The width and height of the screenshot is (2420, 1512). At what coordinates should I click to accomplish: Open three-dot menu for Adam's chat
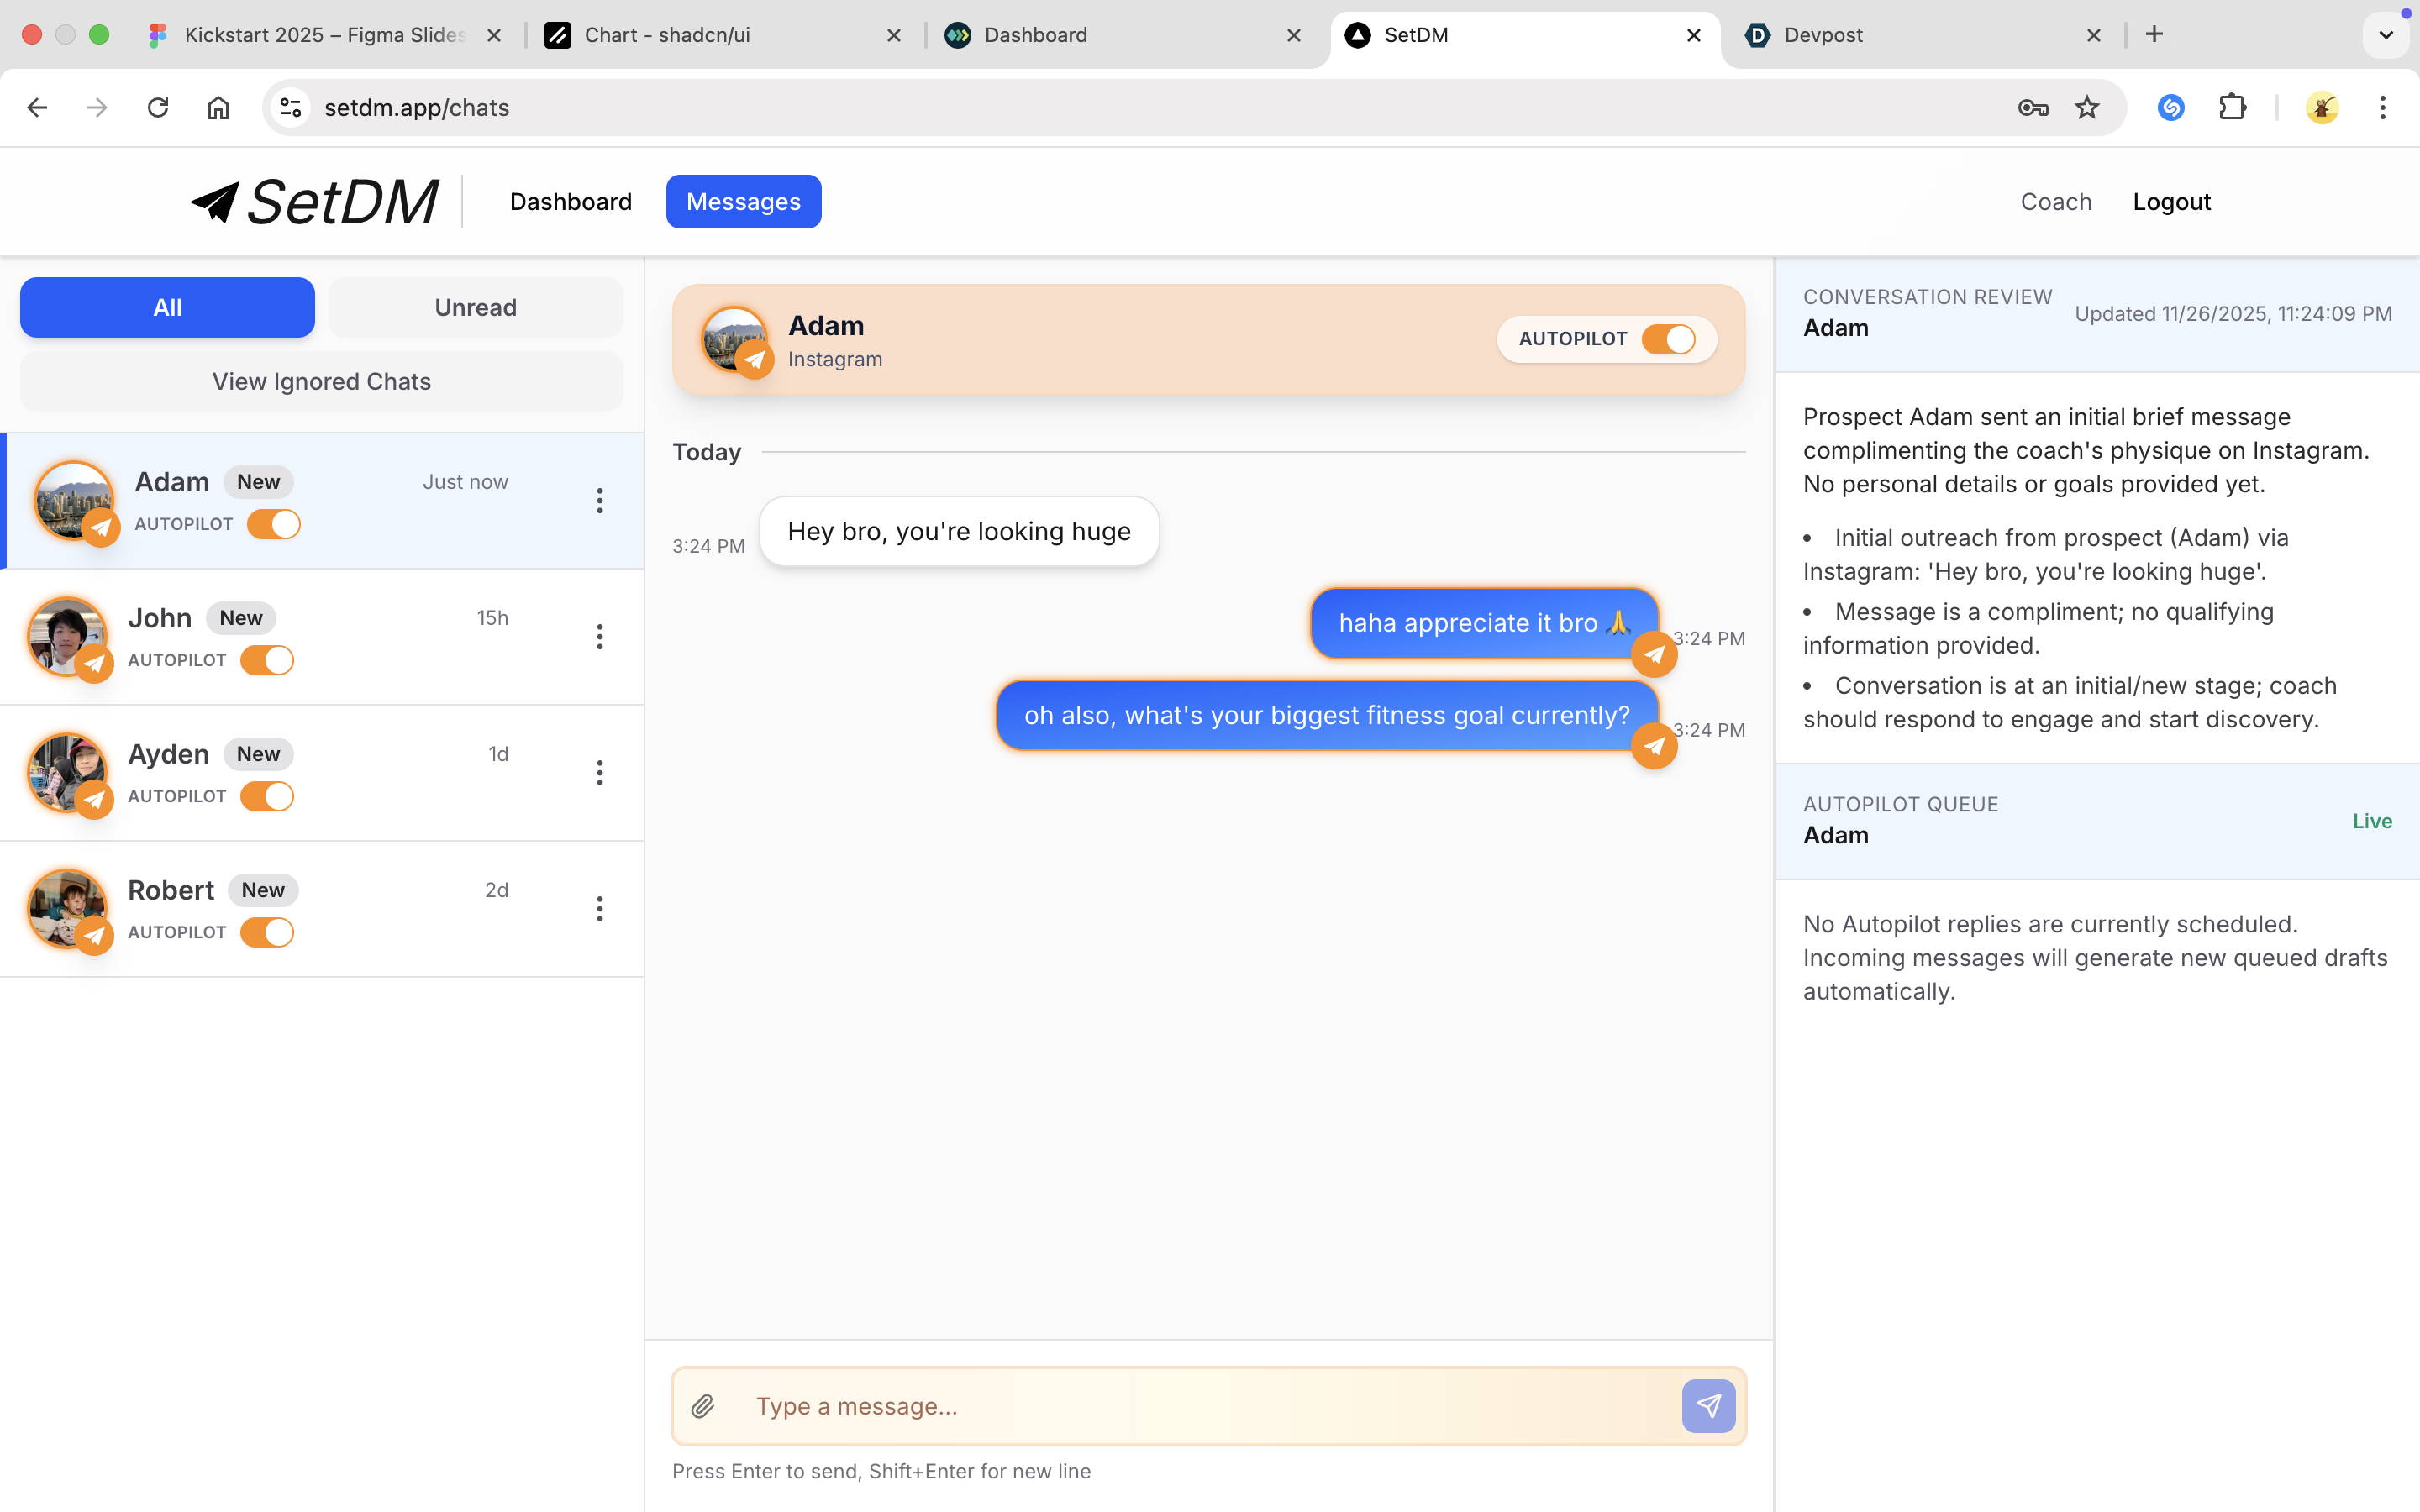(600, 501)
